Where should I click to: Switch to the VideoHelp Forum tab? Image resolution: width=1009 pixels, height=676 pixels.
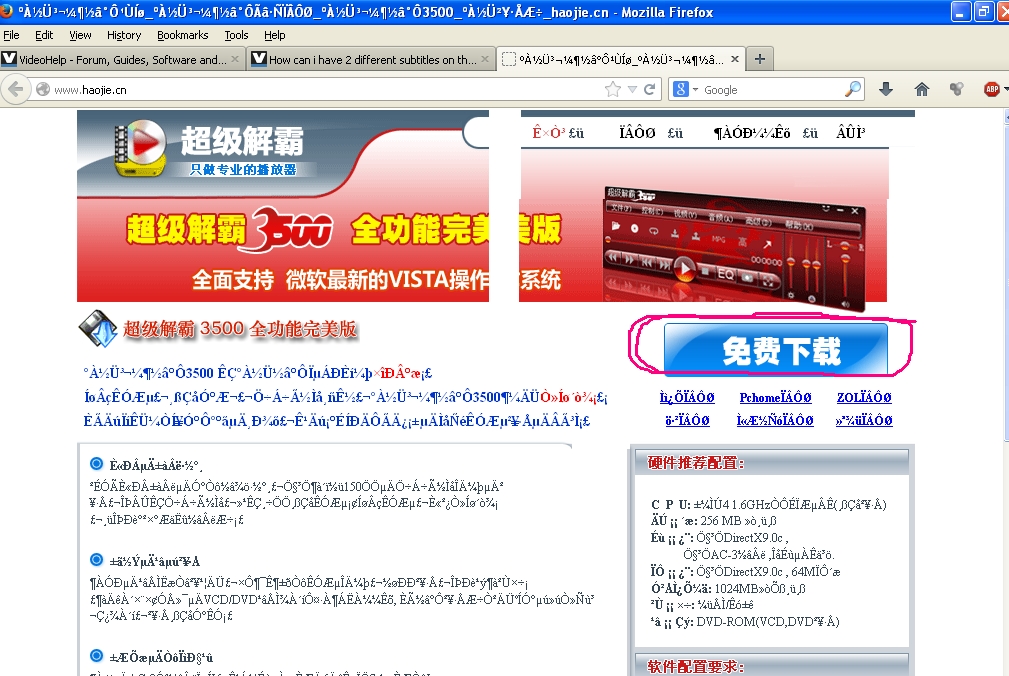tap(122, 59)
